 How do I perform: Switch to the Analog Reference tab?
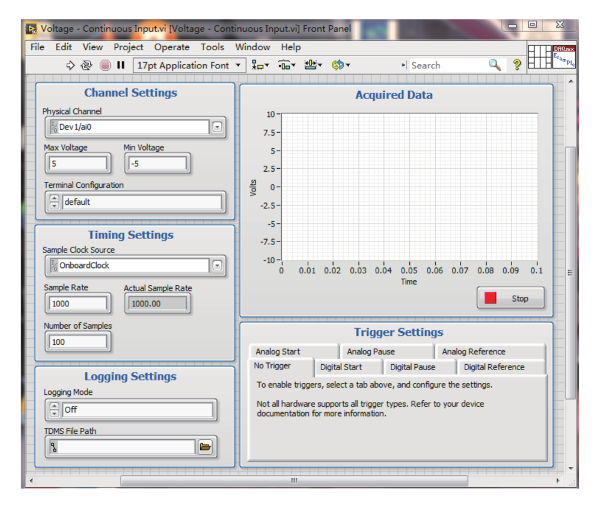click(491, 352)
